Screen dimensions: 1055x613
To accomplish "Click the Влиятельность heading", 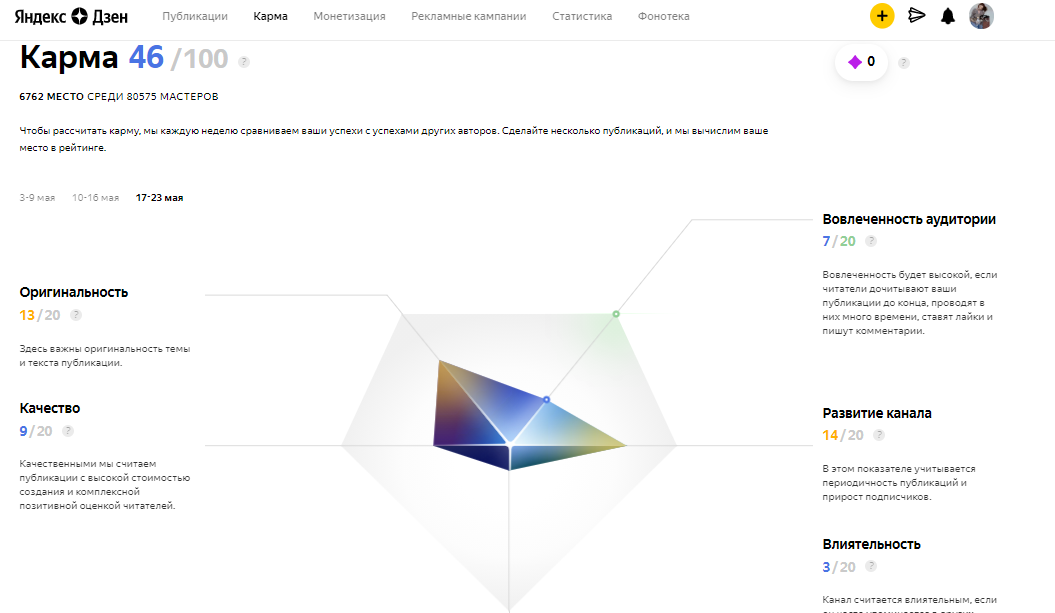I will pyautogui.click(x=871, y=544).
